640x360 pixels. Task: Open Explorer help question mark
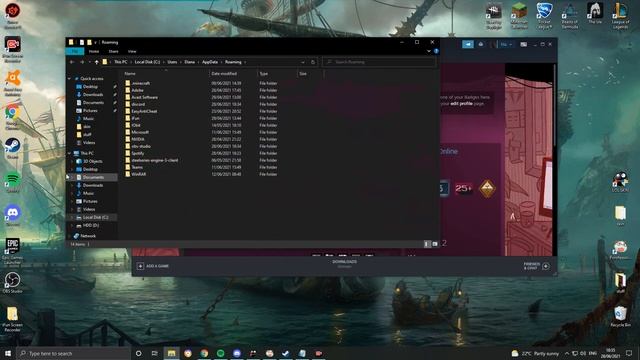tap(436, 51)
